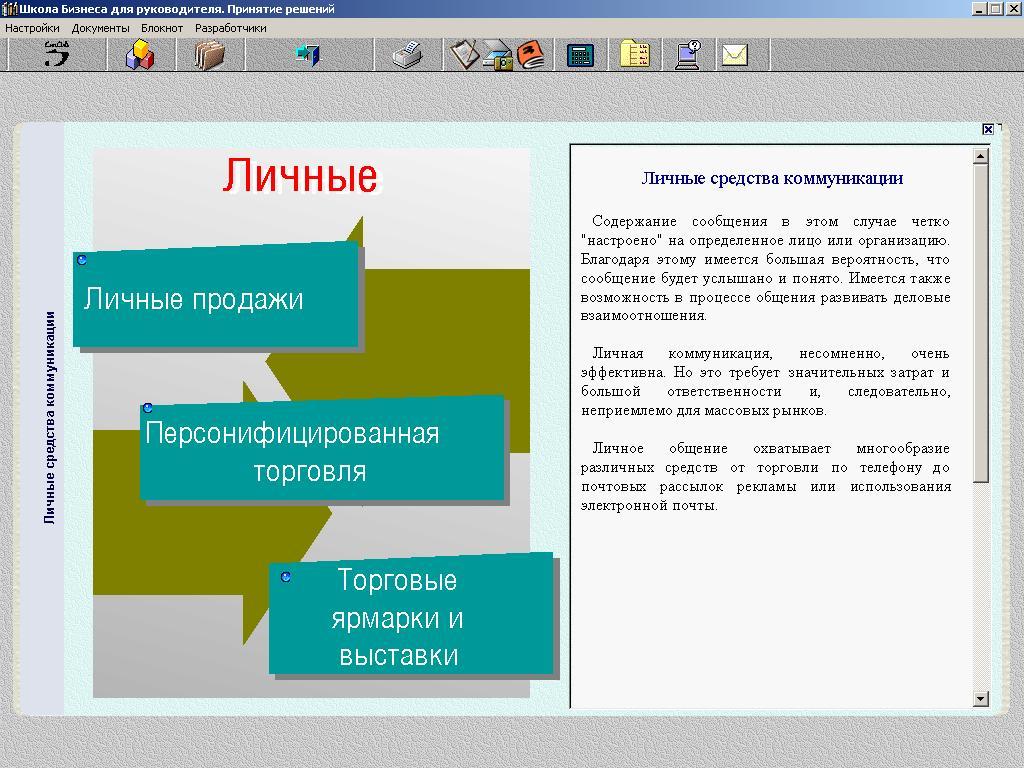Open the clipboard notes icon

click(x=464, y=55)
